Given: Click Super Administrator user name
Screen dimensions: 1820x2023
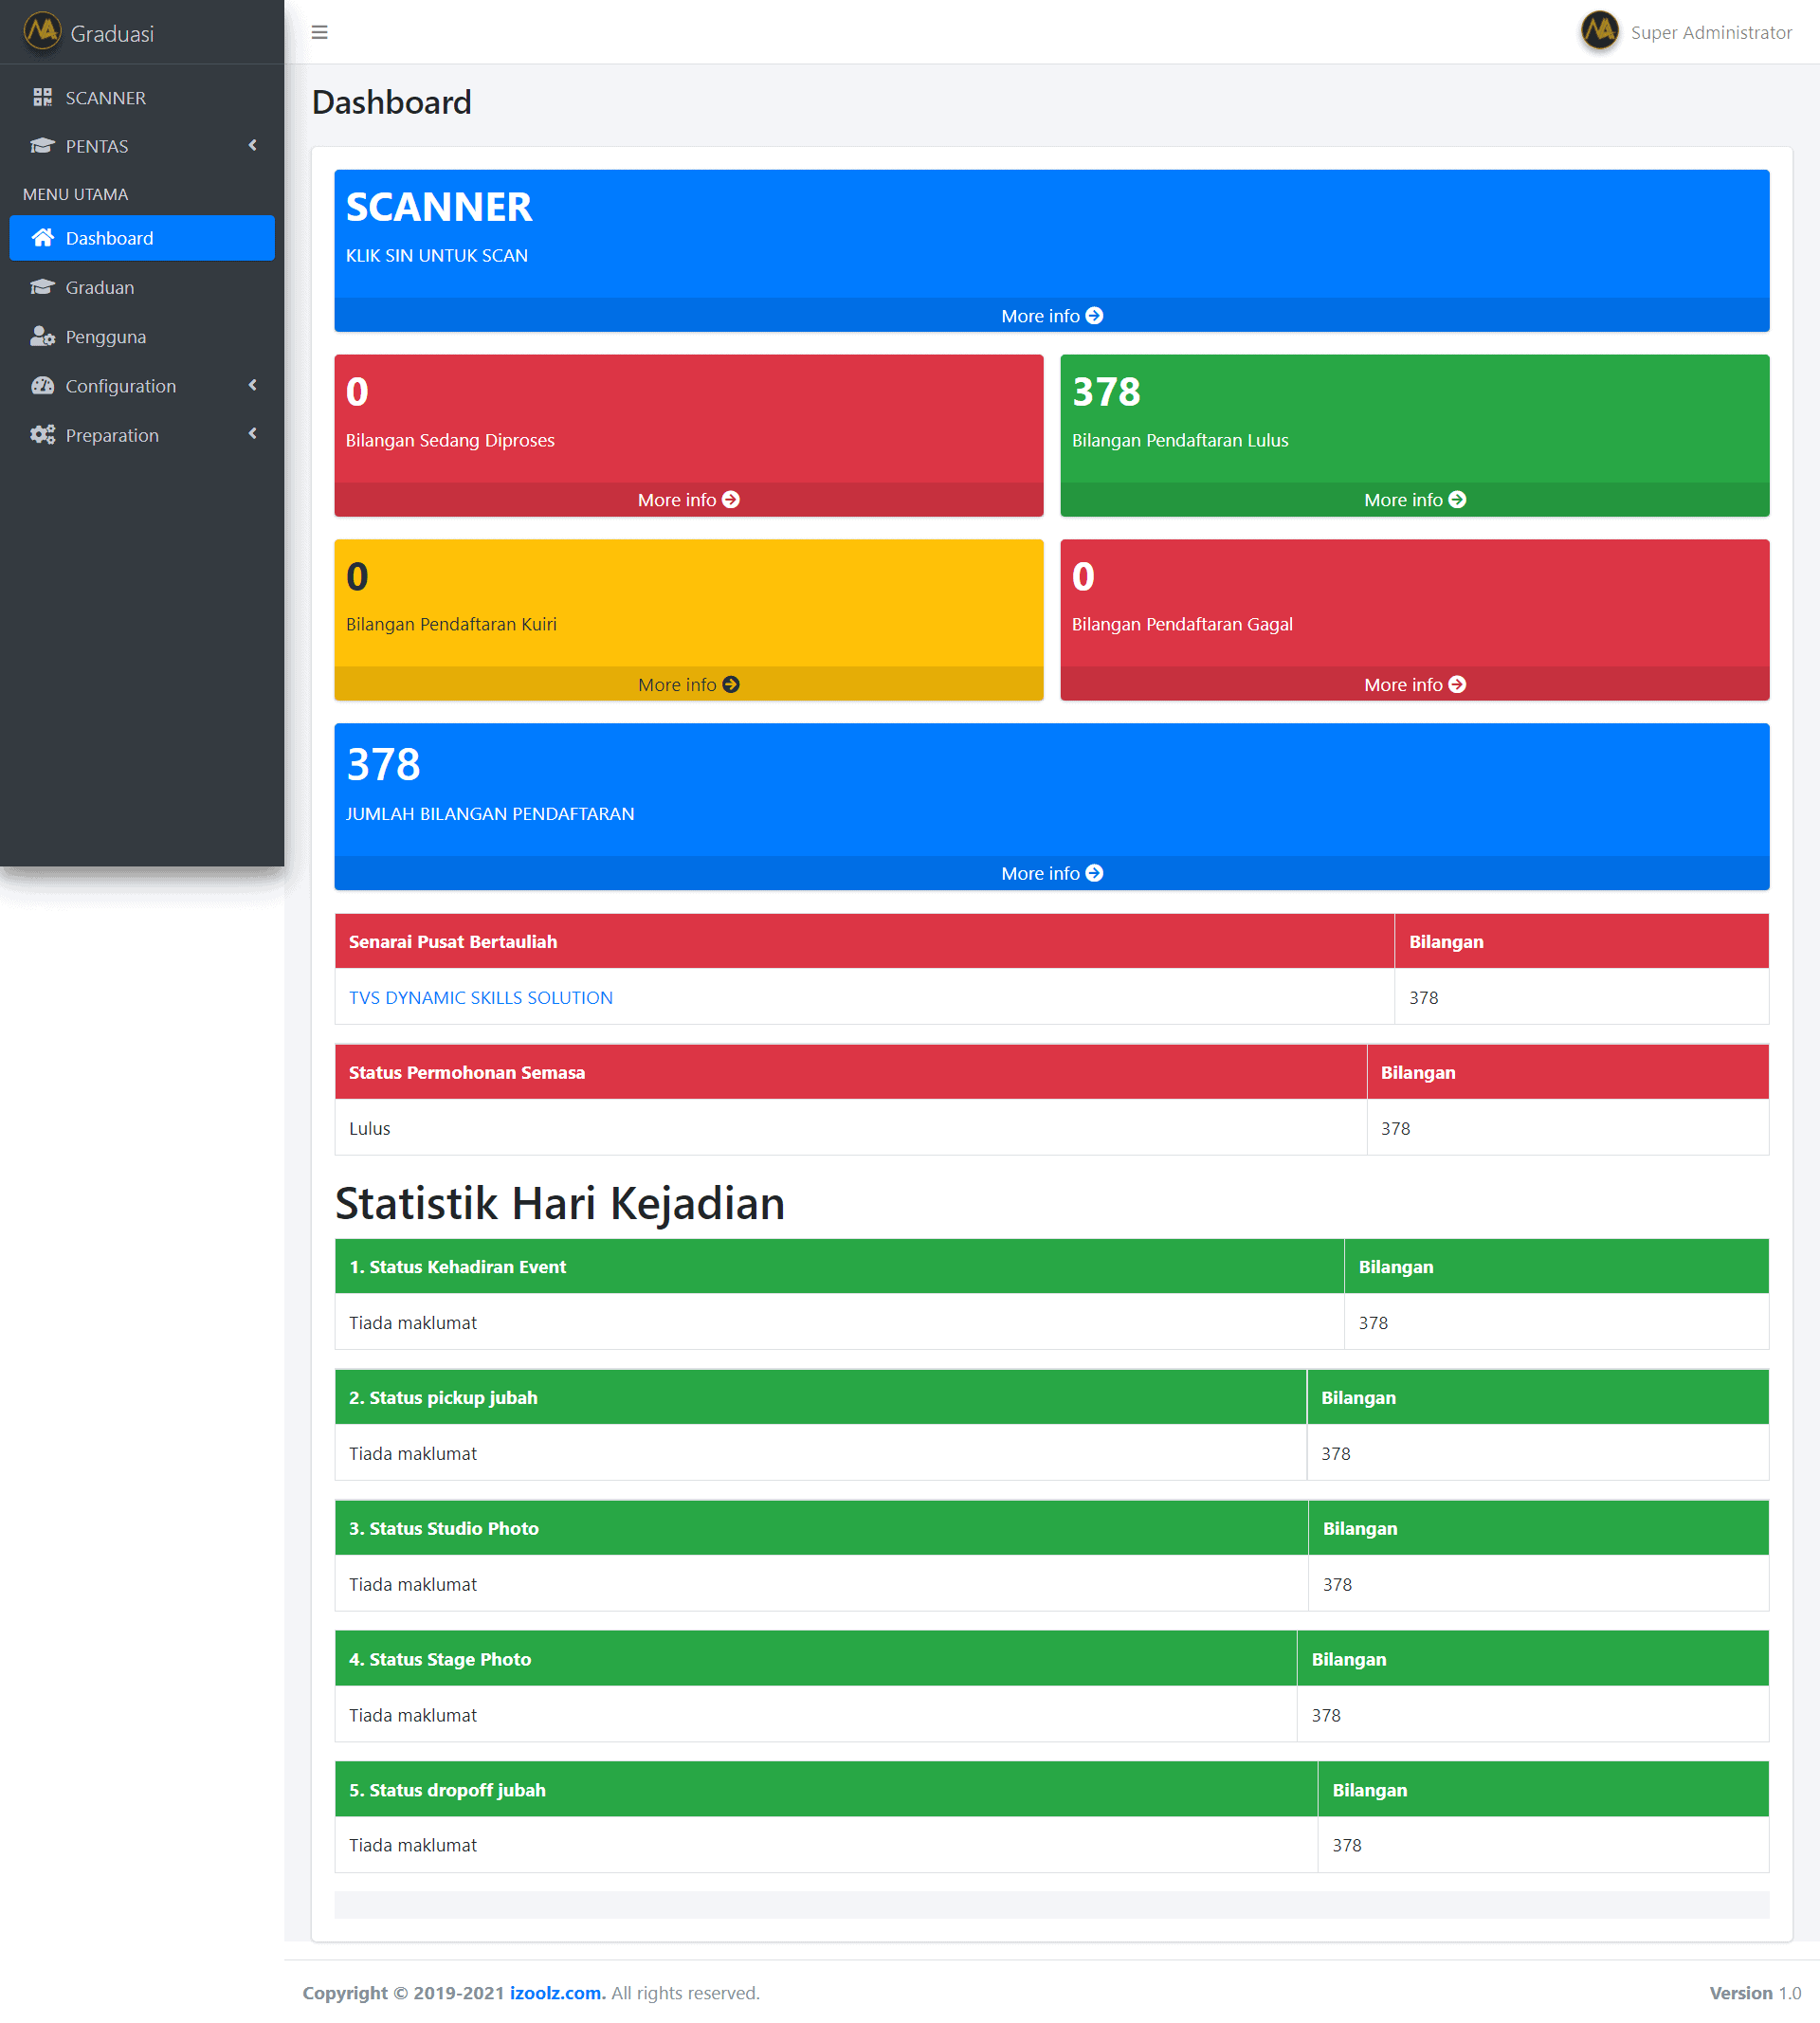Looking at the screenshot, I should (1710, 32).
